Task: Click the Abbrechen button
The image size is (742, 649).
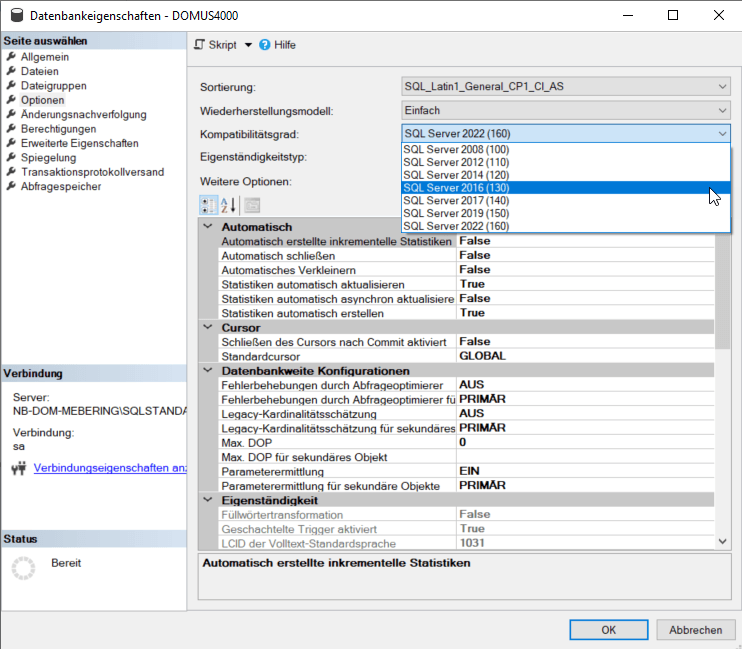Action: pyautogui.click(x=695, y=630)
